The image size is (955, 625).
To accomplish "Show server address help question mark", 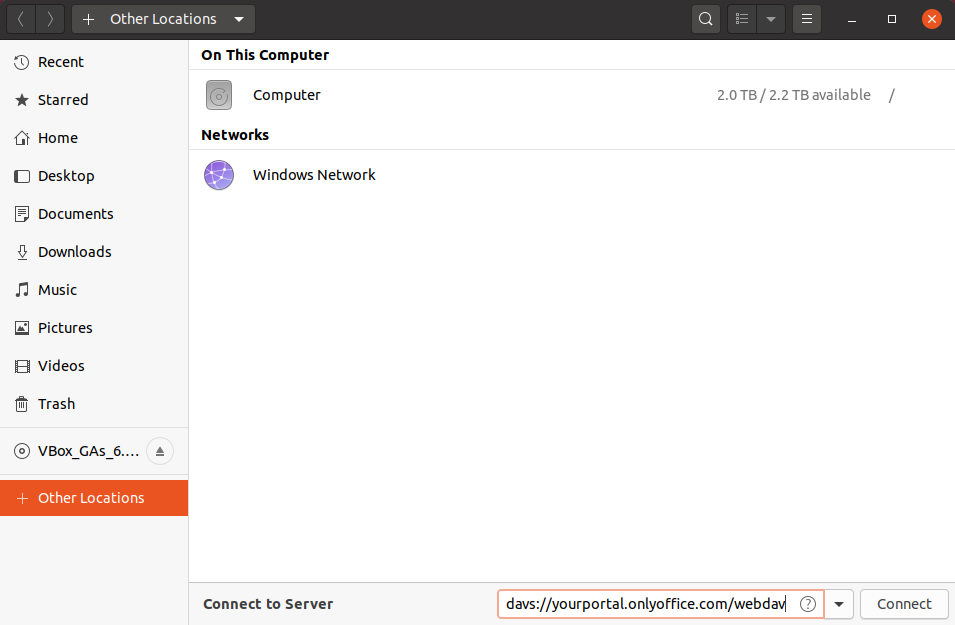I will coord(808,604).
